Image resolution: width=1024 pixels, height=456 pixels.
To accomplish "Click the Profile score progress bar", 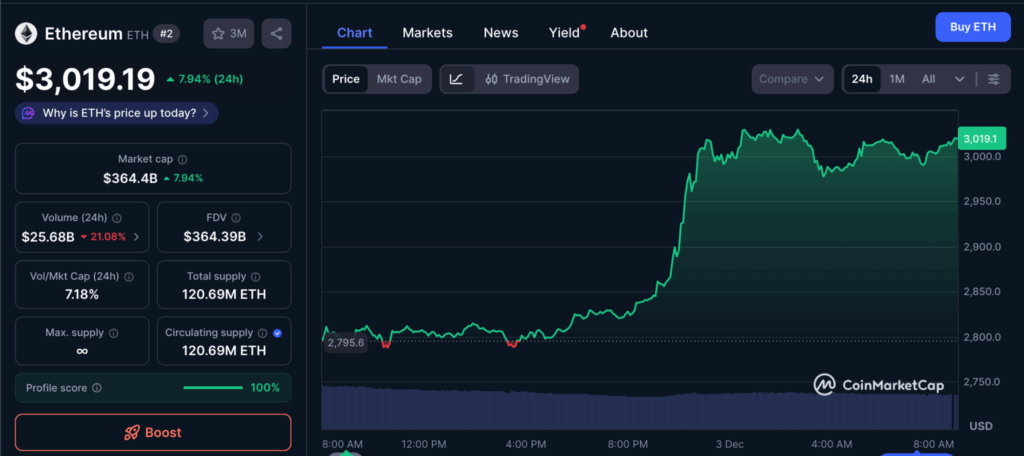I will point(213,388).
